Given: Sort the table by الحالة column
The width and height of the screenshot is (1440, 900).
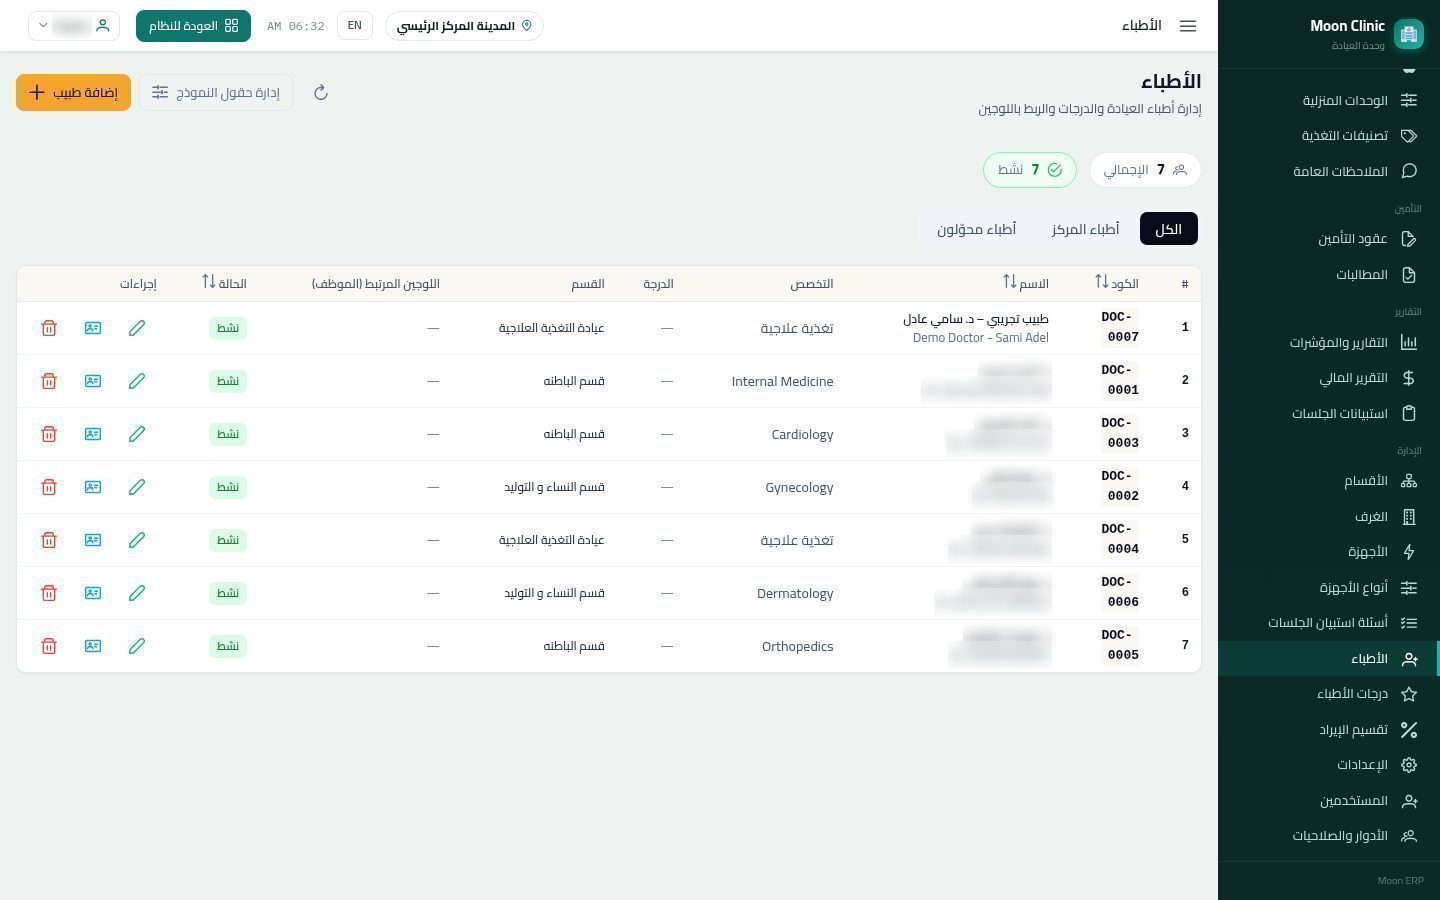Looking at the screenshot, I should tap(224, 283).
